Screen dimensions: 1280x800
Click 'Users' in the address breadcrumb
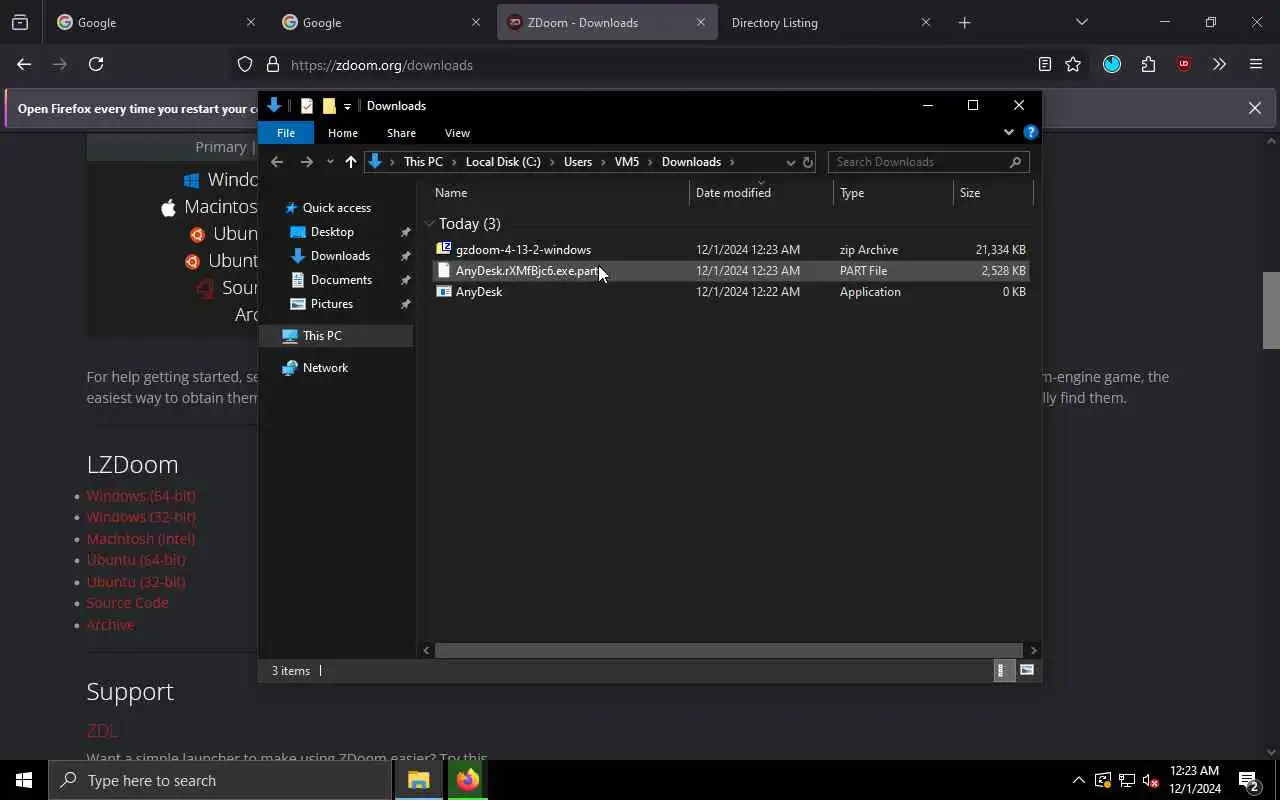click(x=578, y=162)
